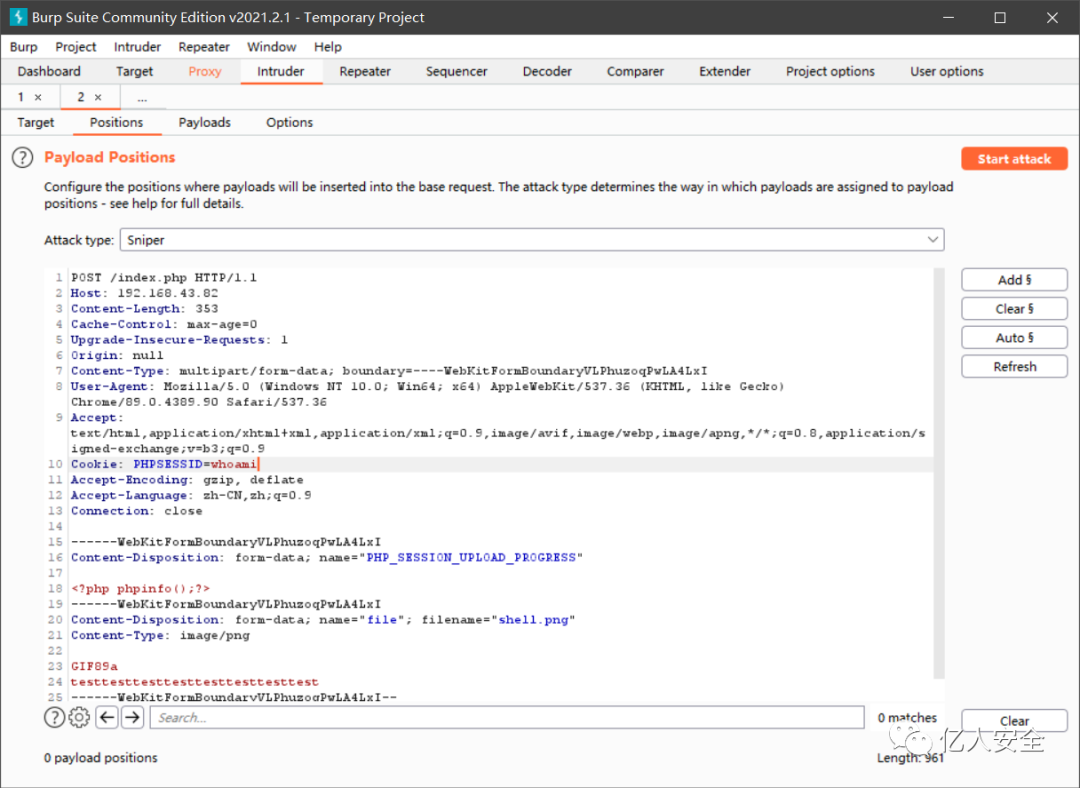The height and width of the screenshot is (788, 1080).
Task: Open search settings gear icon
Action: (79, 718)
